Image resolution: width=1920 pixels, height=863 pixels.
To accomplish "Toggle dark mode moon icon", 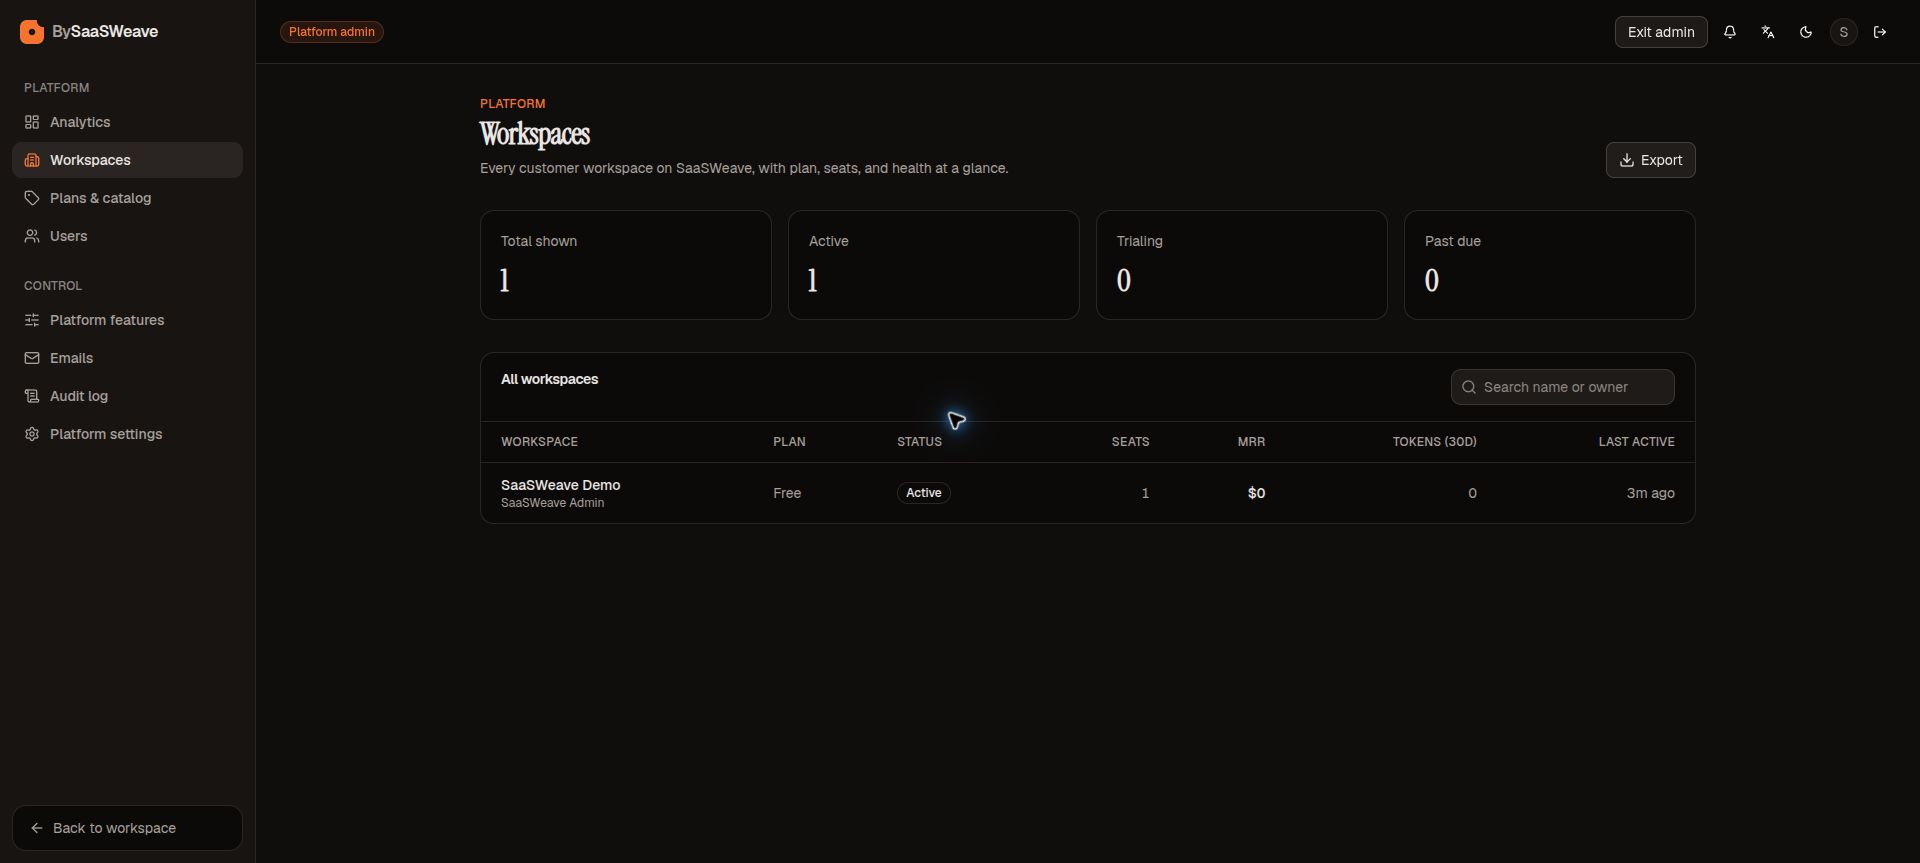I will (x=1806, y=32).
